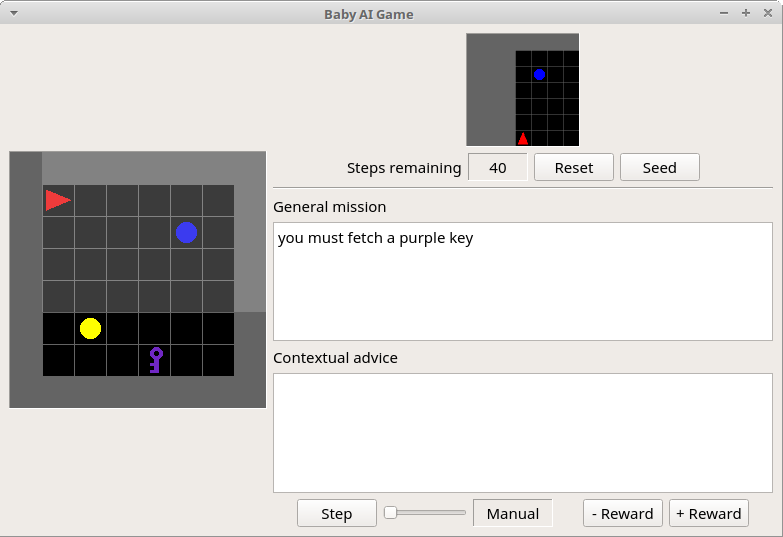
Task: Select the Steps remaining value field
Action: coord(497,167)
